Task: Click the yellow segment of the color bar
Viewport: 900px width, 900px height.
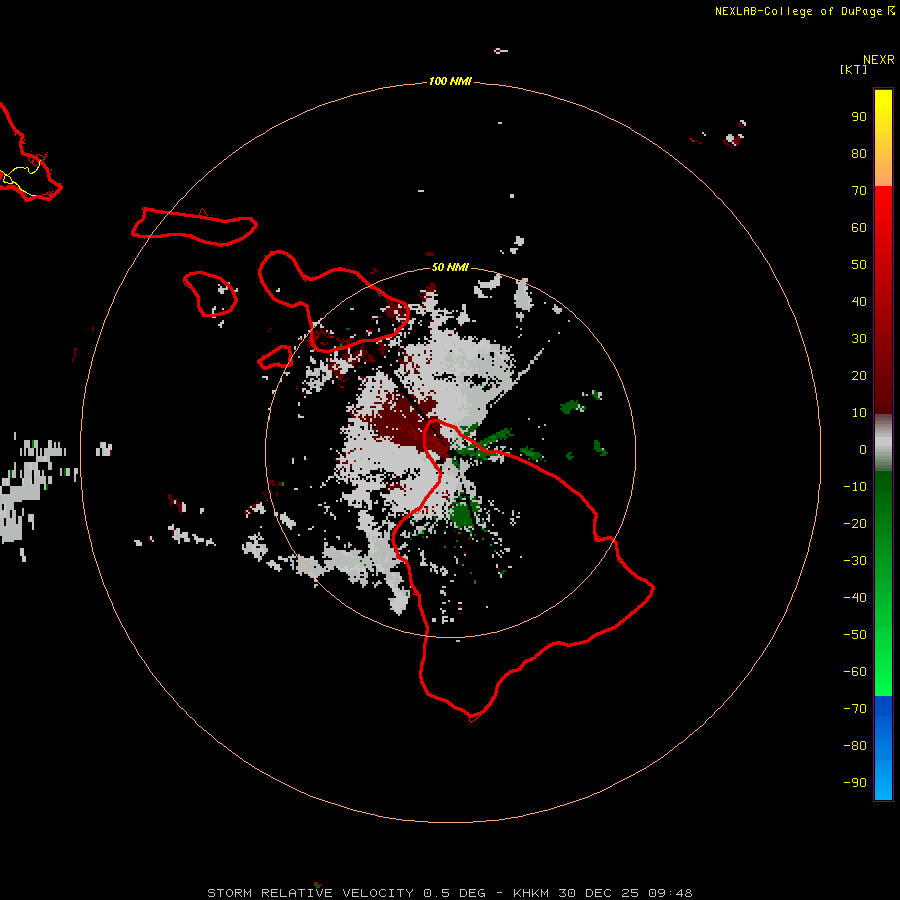Action: pyautogui.click(x=883, y=138)
